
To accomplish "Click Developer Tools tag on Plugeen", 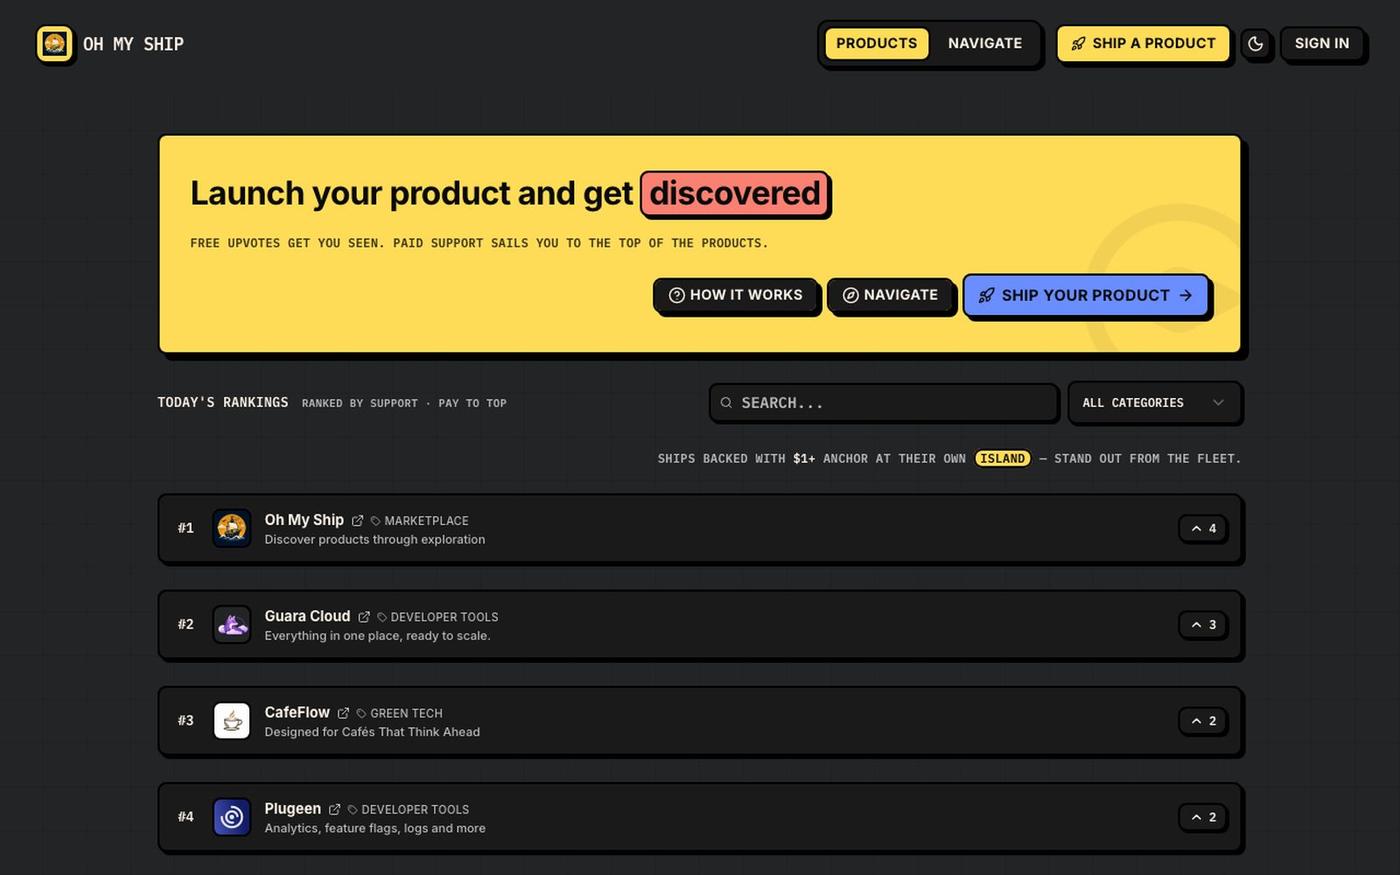I will [408, 810].
